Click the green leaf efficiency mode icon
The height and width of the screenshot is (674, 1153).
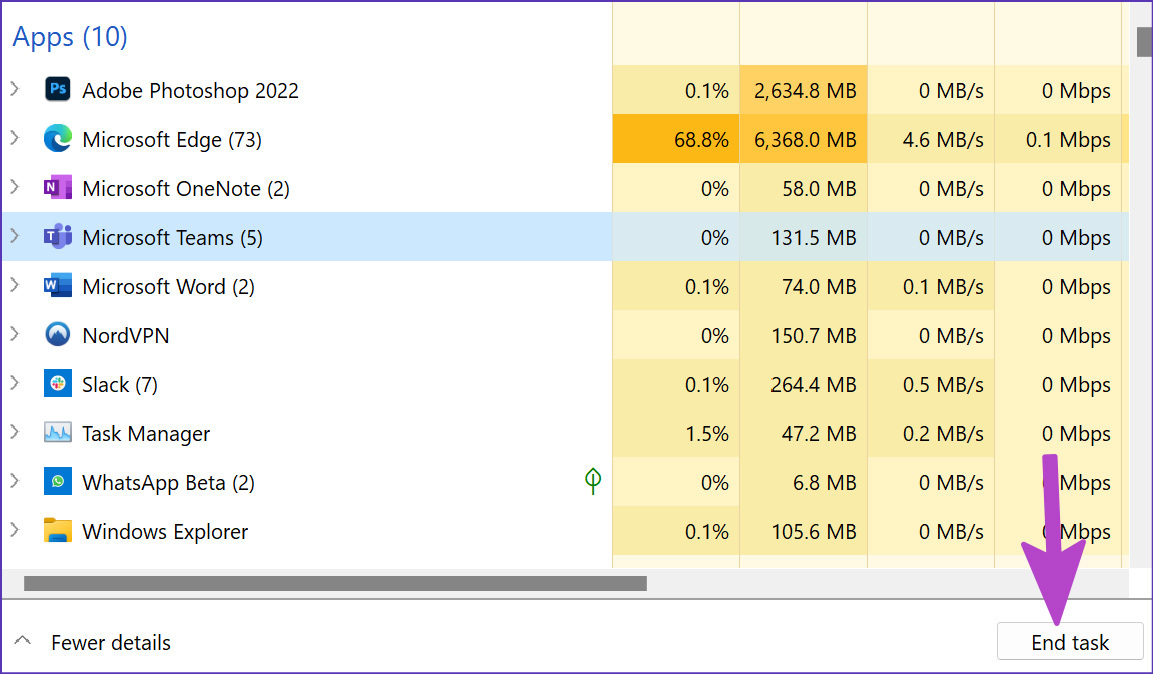[x=593, y=481]
